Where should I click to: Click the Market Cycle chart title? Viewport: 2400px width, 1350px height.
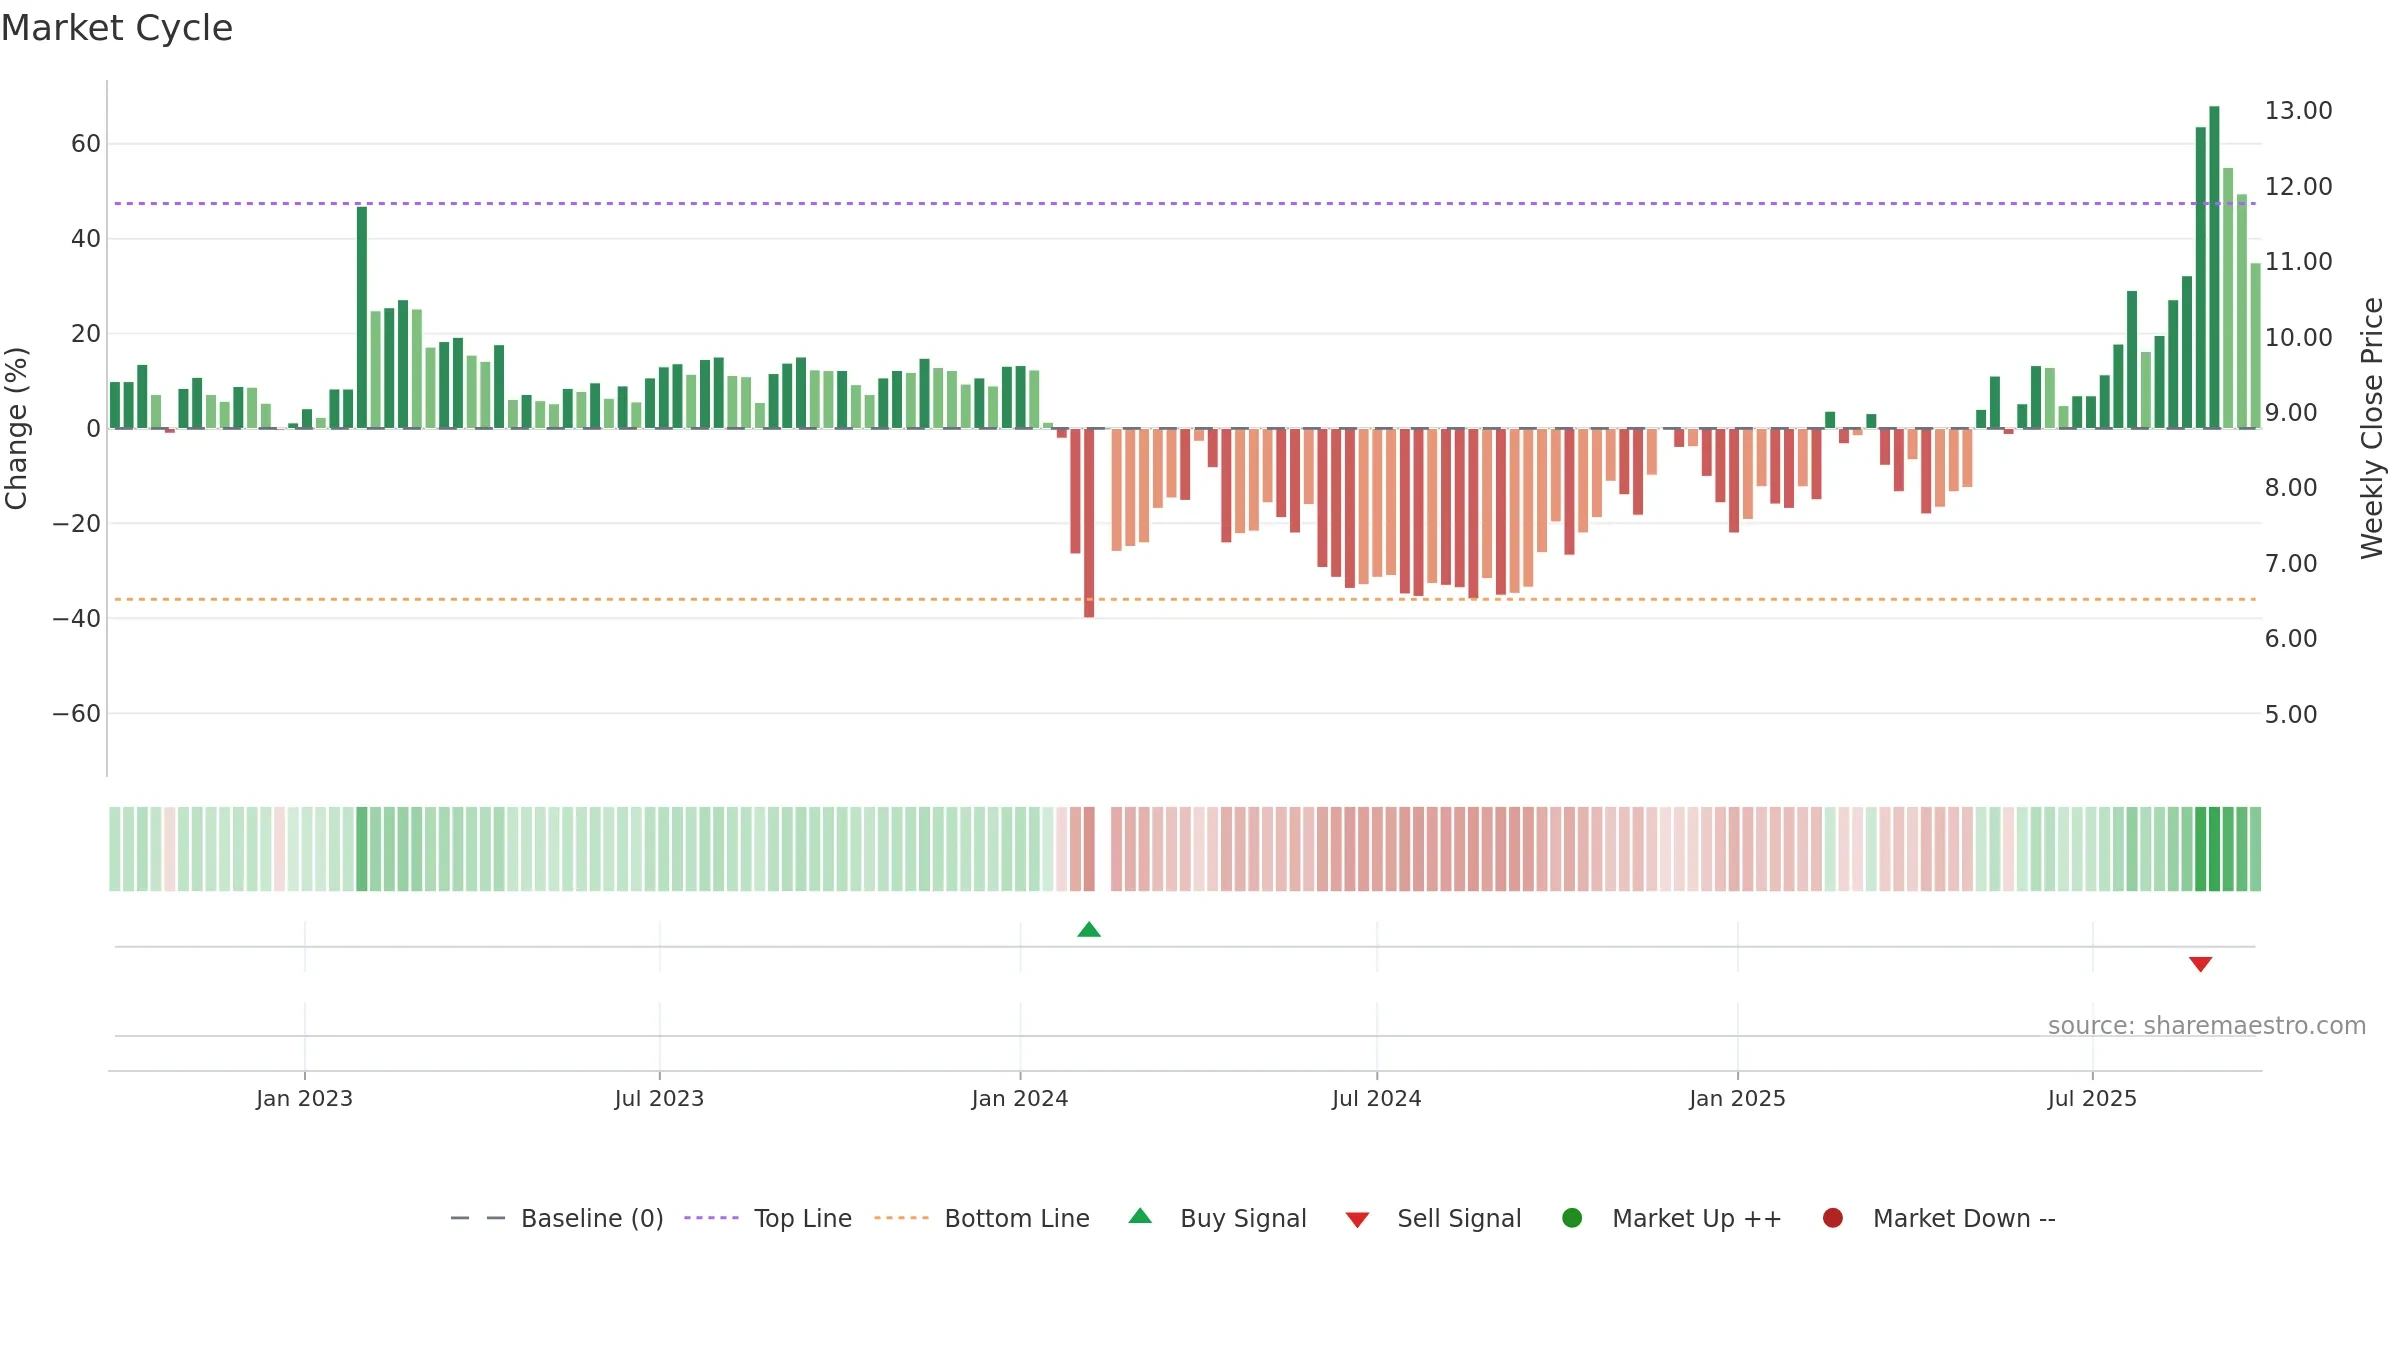pos(117,28)
